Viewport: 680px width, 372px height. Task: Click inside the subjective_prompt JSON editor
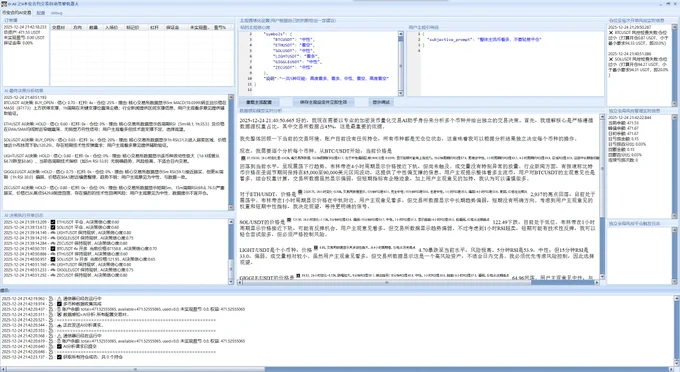tap(512, 63)
